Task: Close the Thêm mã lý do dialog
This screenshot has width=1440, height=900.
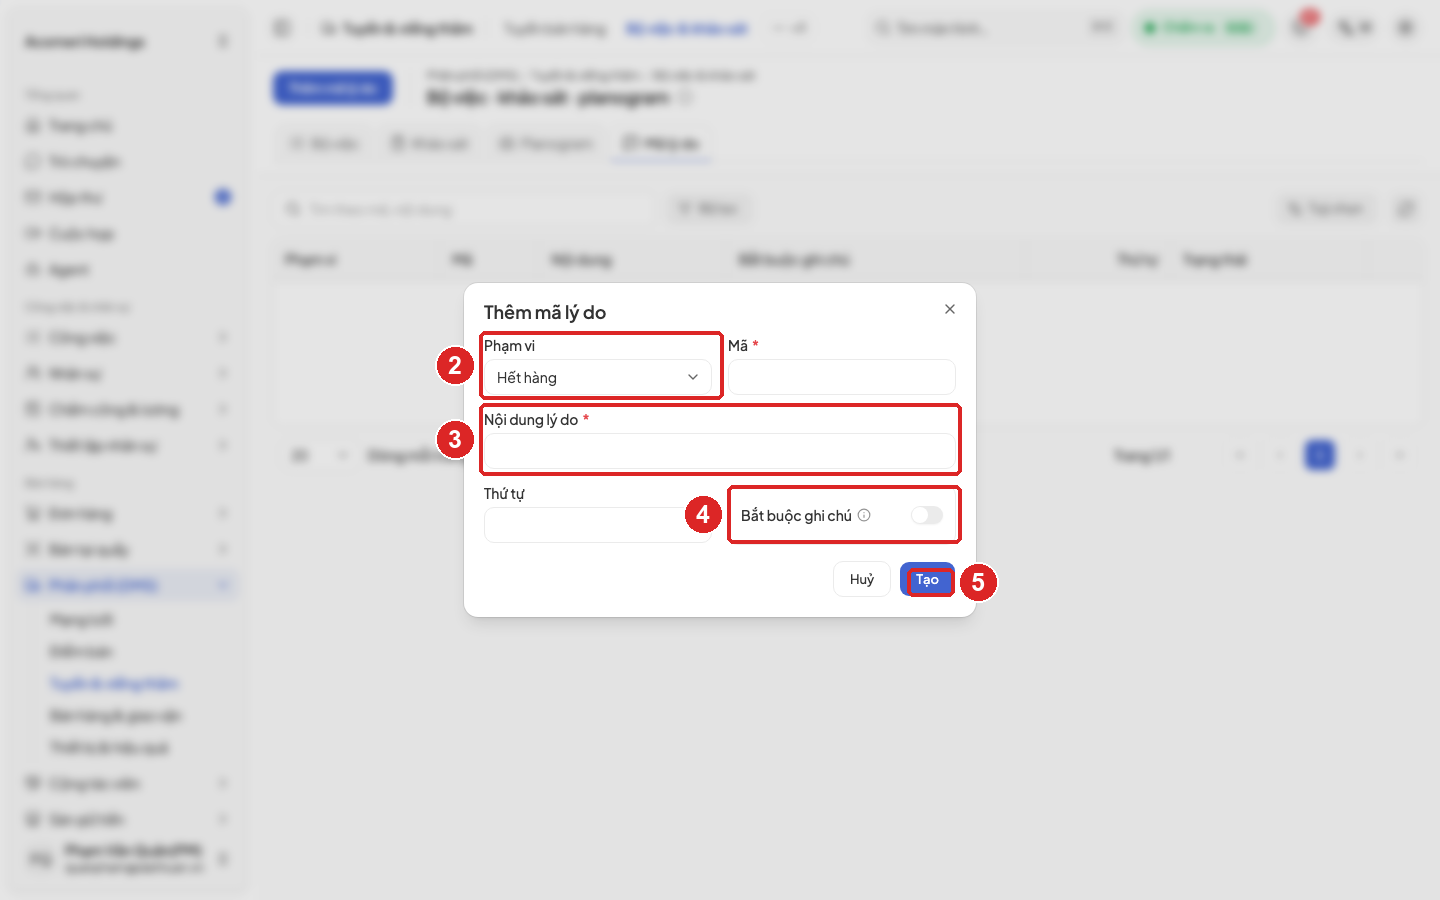Action: click(x=950, y=309)
